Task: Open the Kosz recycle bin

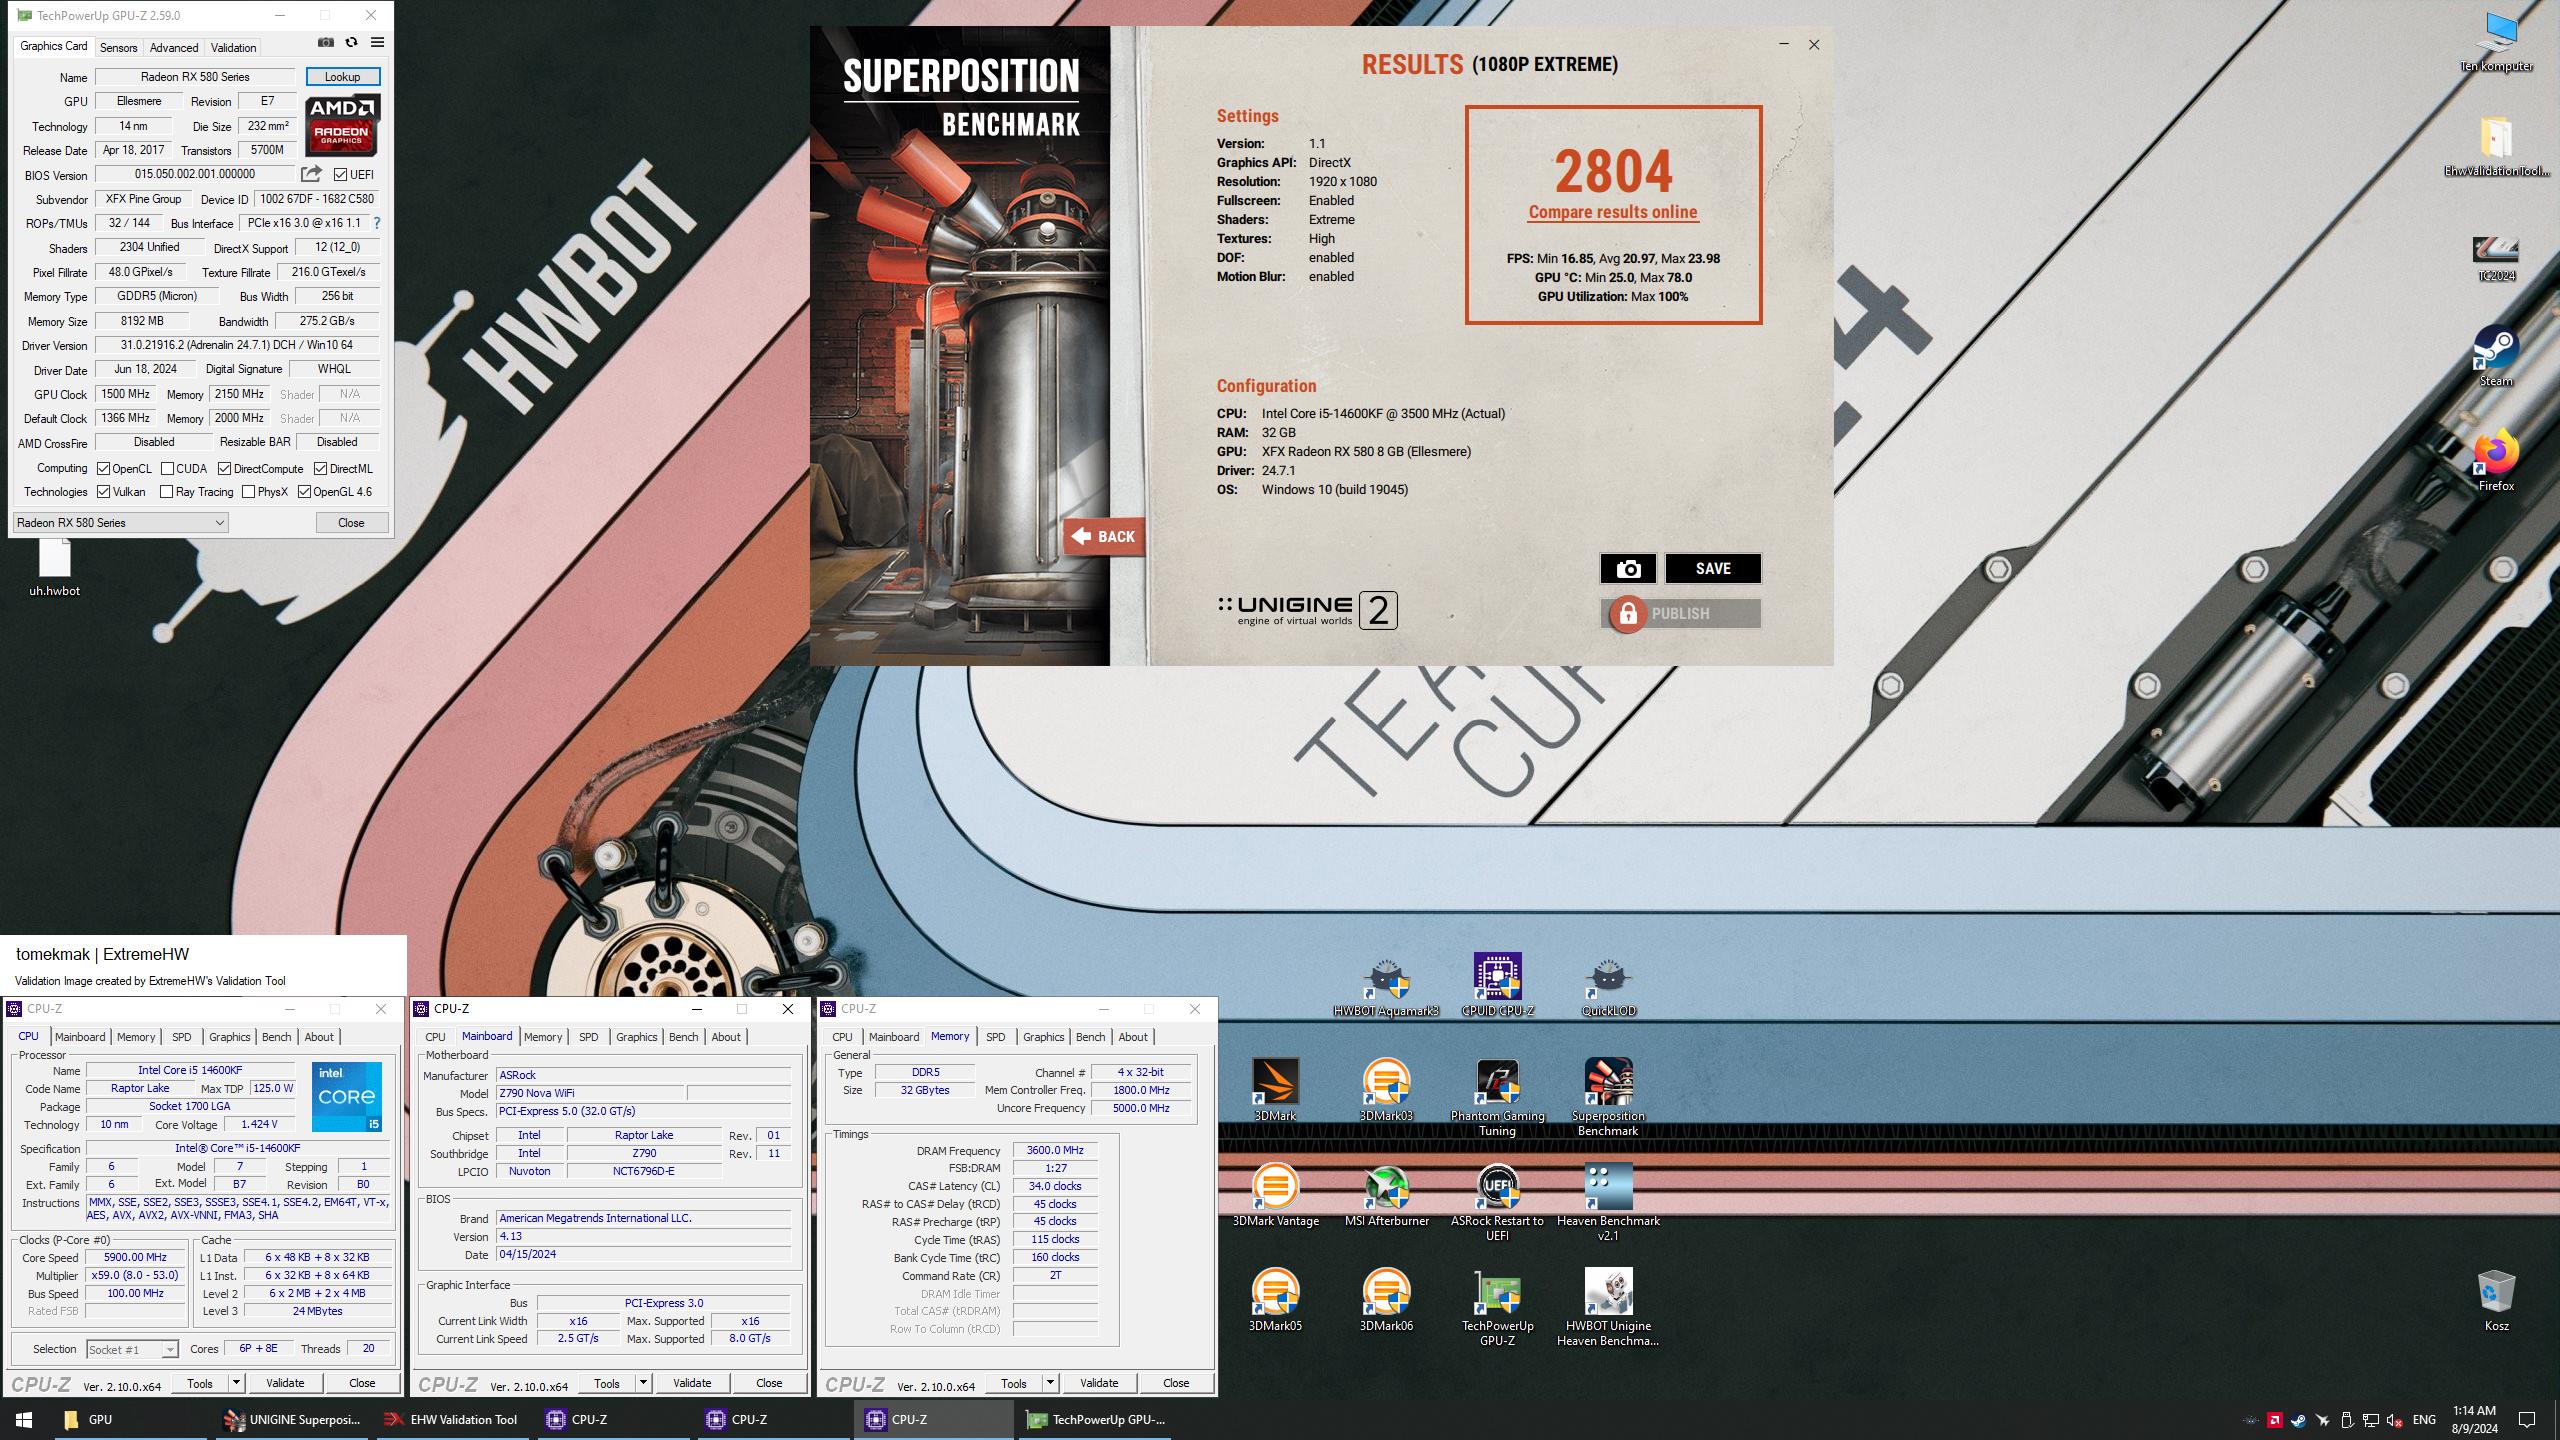Action: [x=2496, y=1301]
